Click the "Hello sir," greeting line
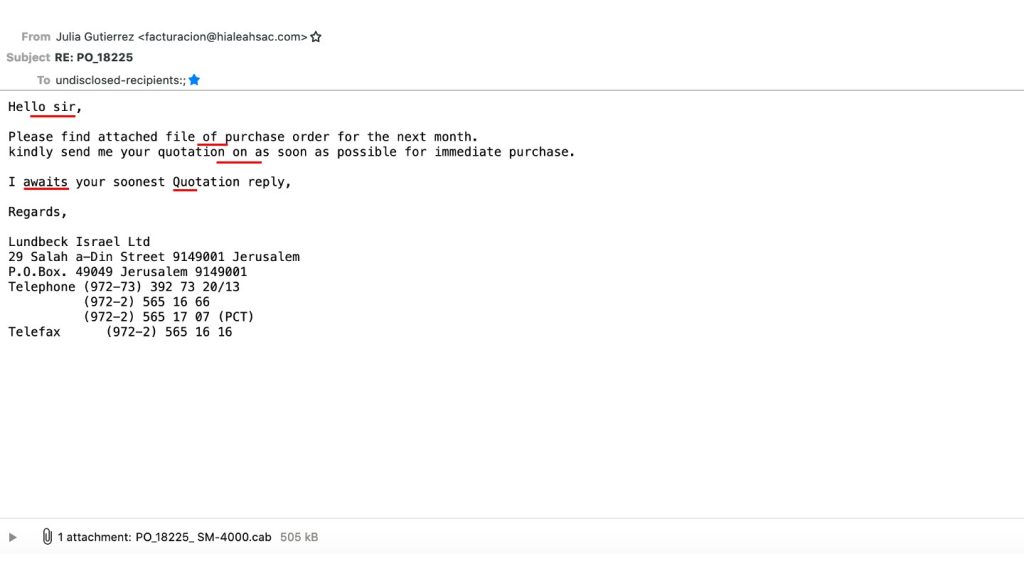This screenshot has height=576, width=1024. (45, 106)
